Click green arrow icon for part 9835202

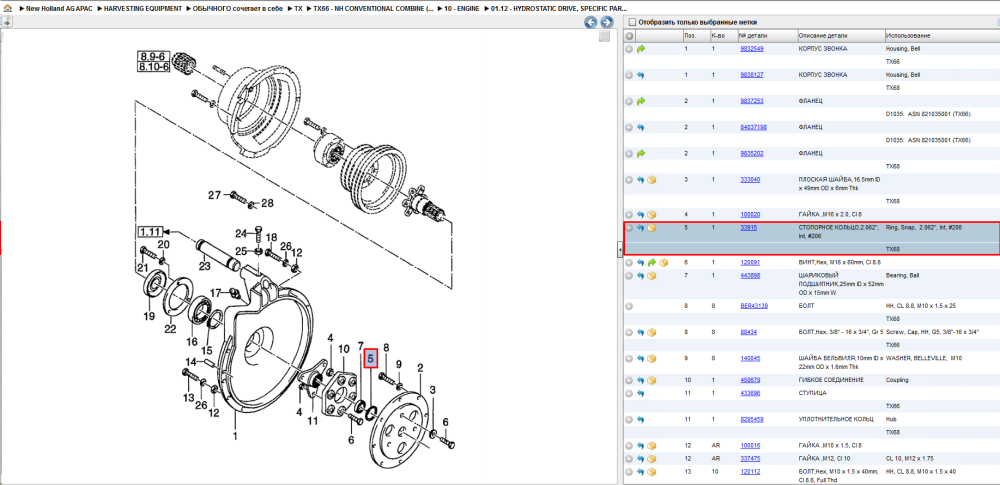[x=641, y=153]
